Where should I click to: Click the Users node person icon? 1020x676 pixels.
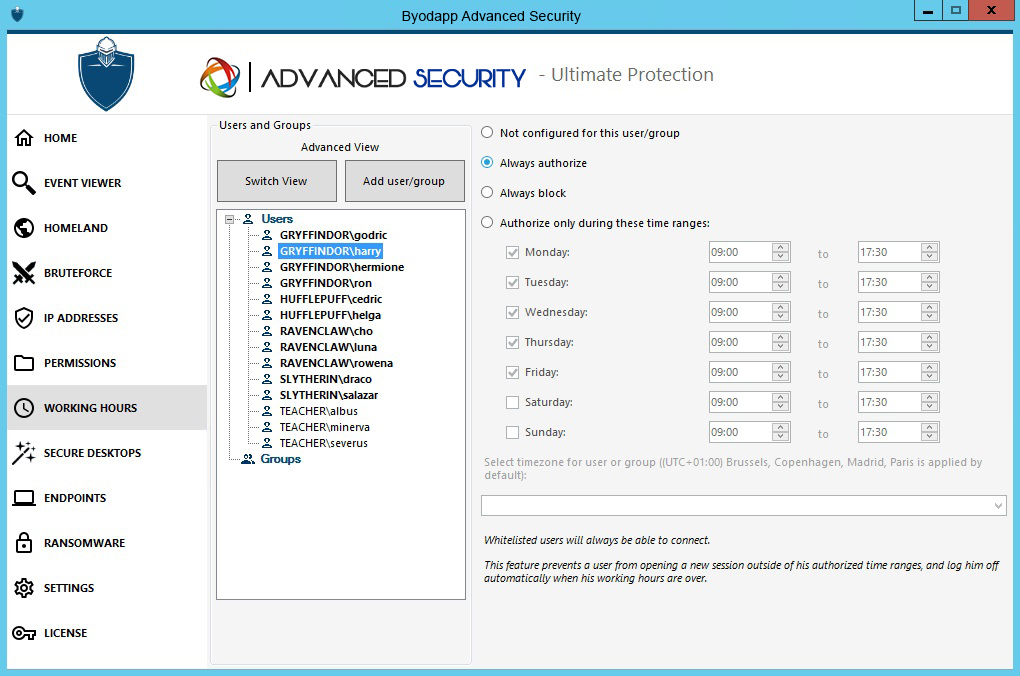pos(248,219)
